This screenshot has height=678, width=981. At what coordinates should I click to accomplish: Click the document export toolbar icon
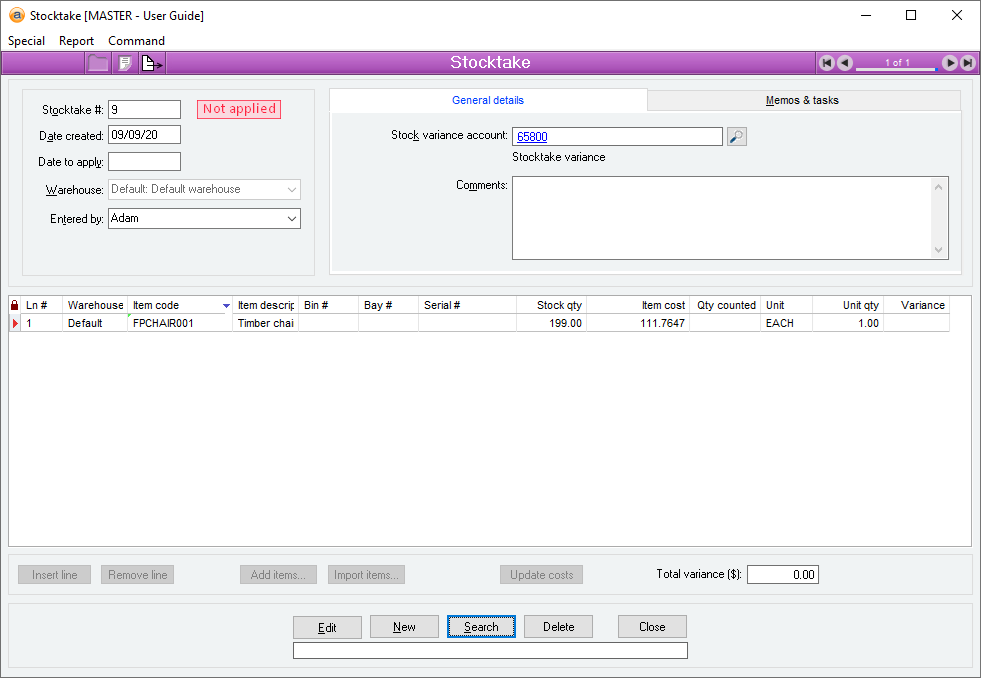tap(151, 63)
